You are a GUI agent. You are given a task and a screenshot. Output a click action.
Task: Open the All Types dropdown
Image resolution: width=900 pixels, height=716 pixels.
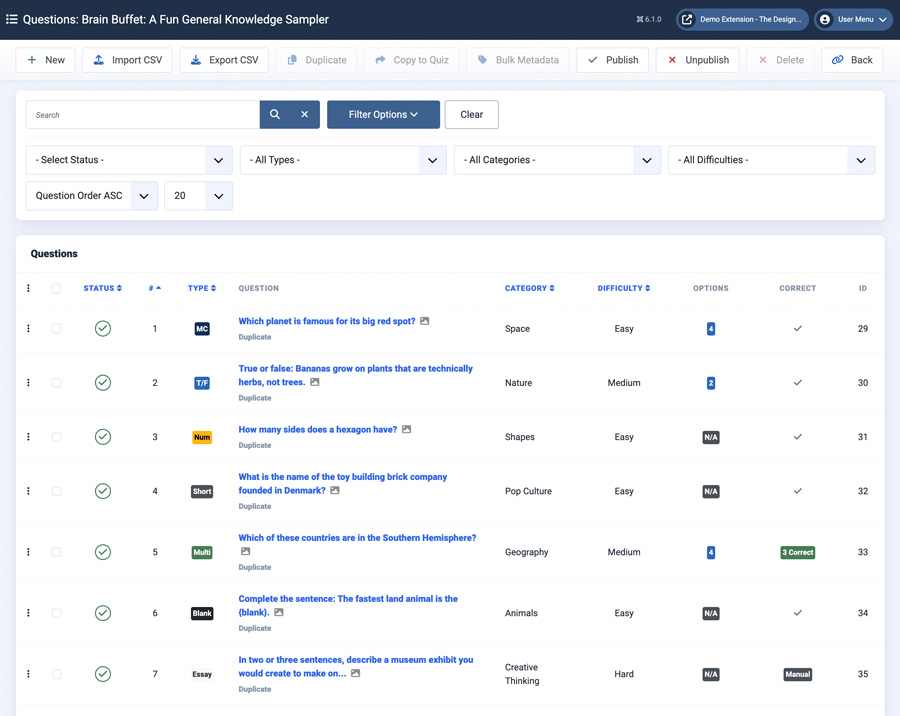click(343, 160)
